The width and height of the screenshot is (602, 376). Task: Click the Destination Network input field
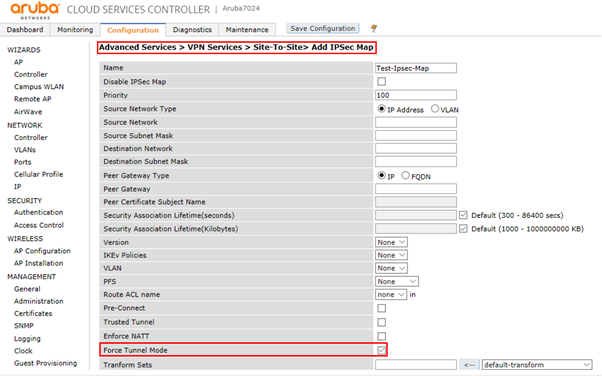pyautogui.click(x=416, y=148)
